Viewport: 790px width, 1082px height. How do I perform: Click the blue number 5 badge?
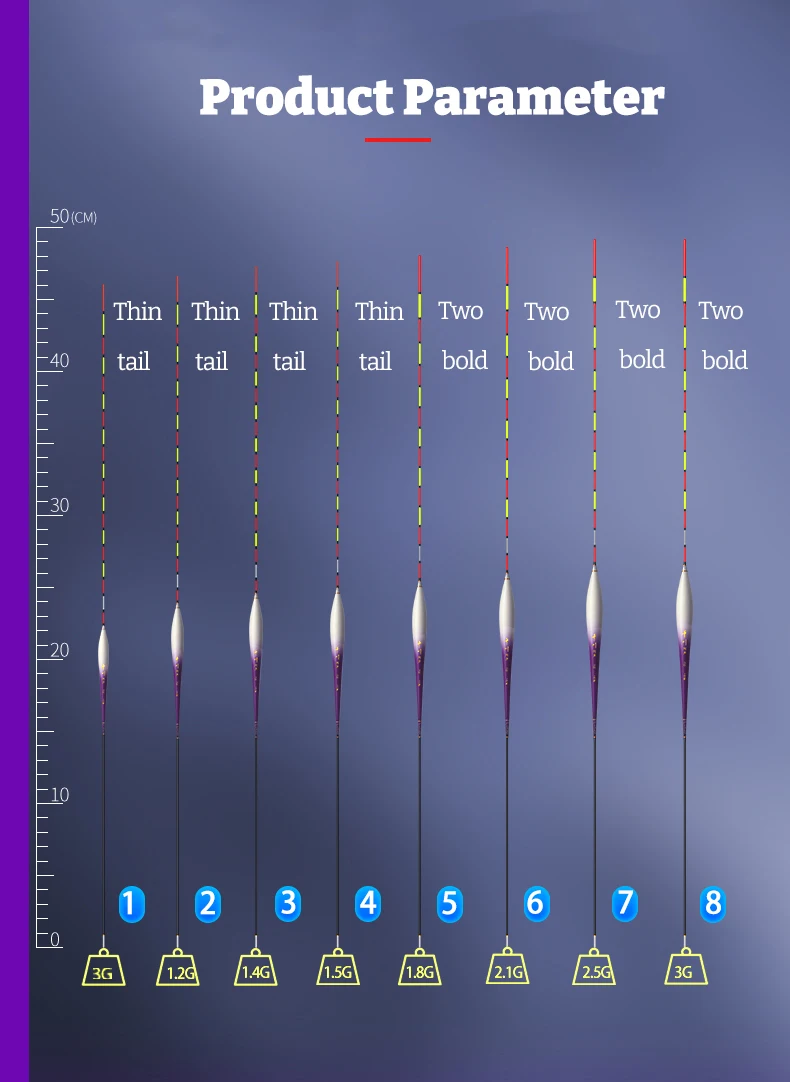(449, 904)
